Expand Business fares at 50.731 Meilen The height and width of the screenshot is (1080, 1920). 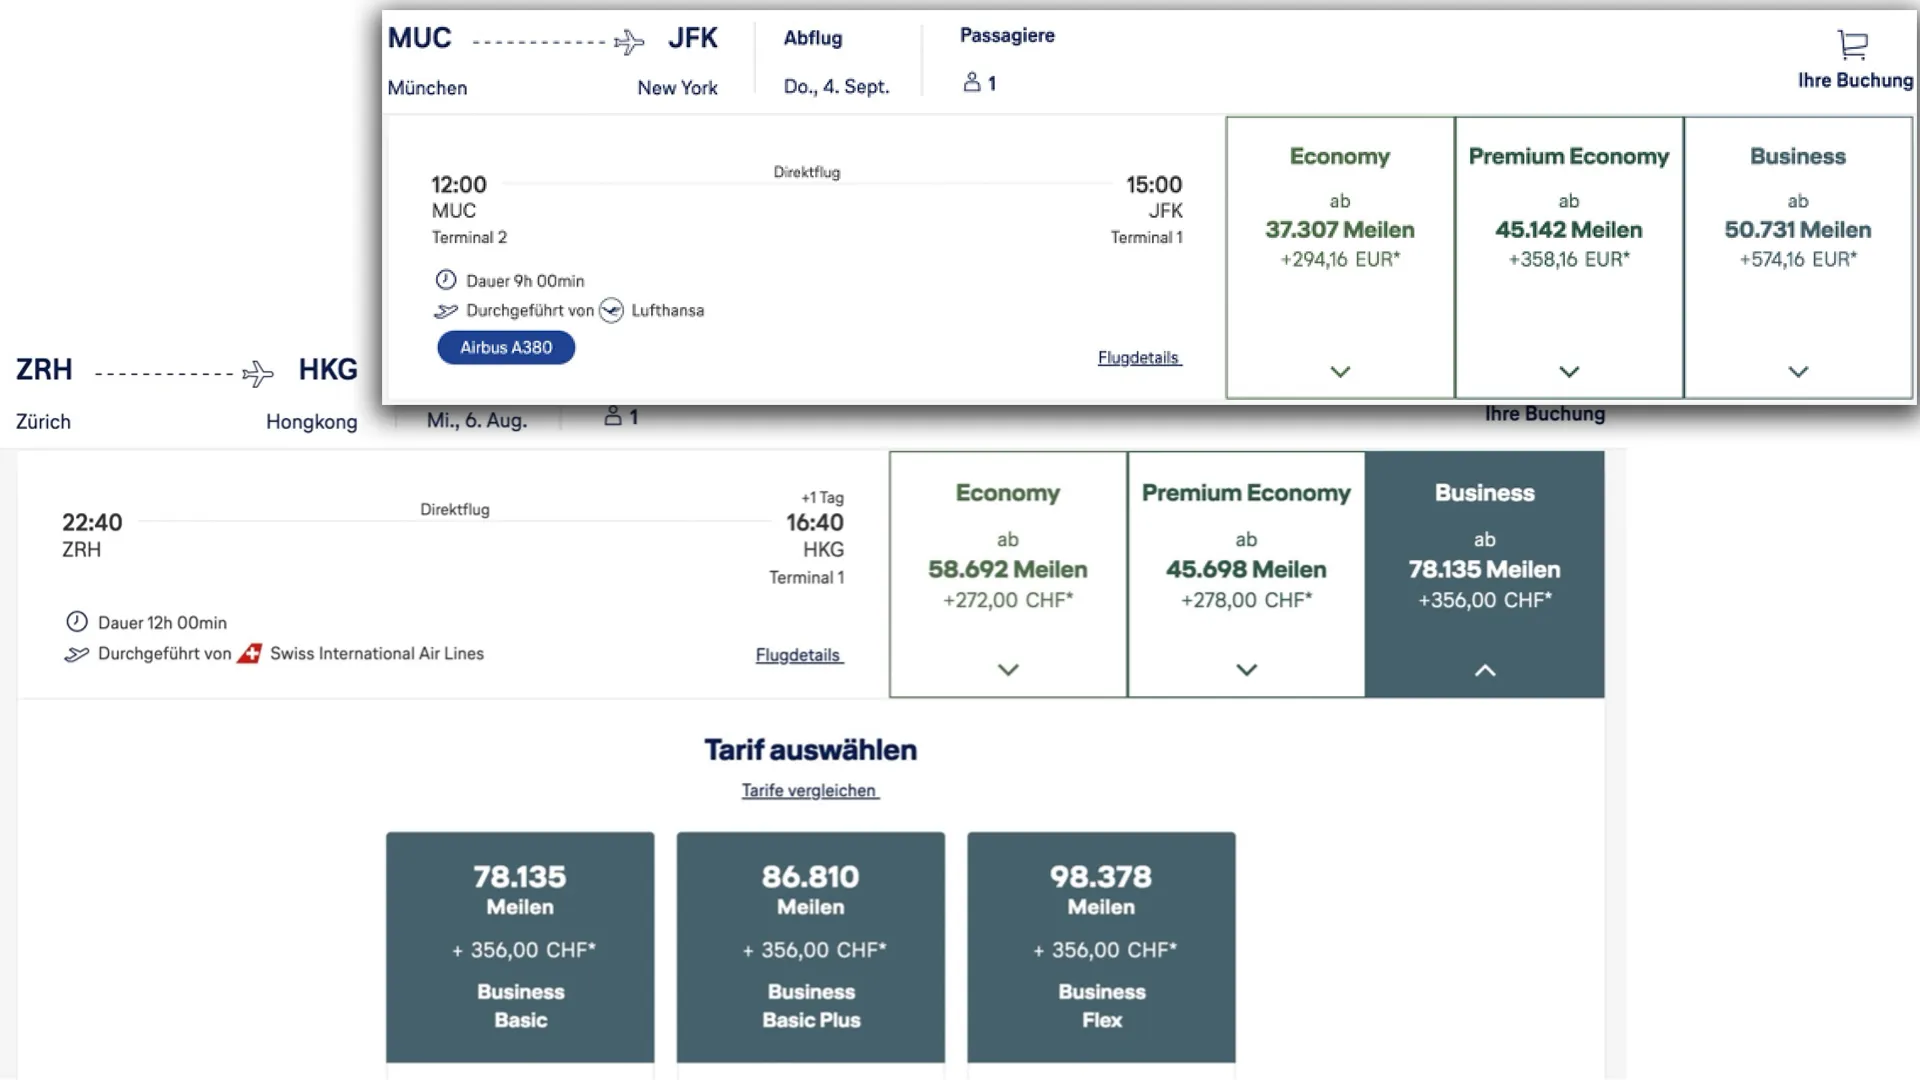coord(1798,372)
